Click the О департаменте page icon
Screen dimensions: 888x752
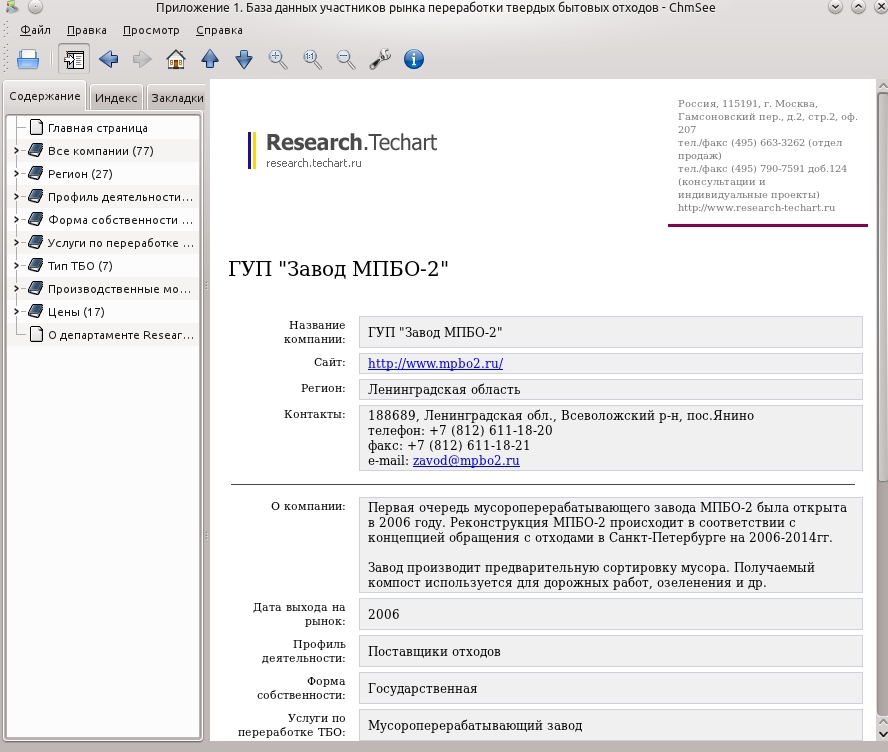pyautogui.click(x=36, y=334)
